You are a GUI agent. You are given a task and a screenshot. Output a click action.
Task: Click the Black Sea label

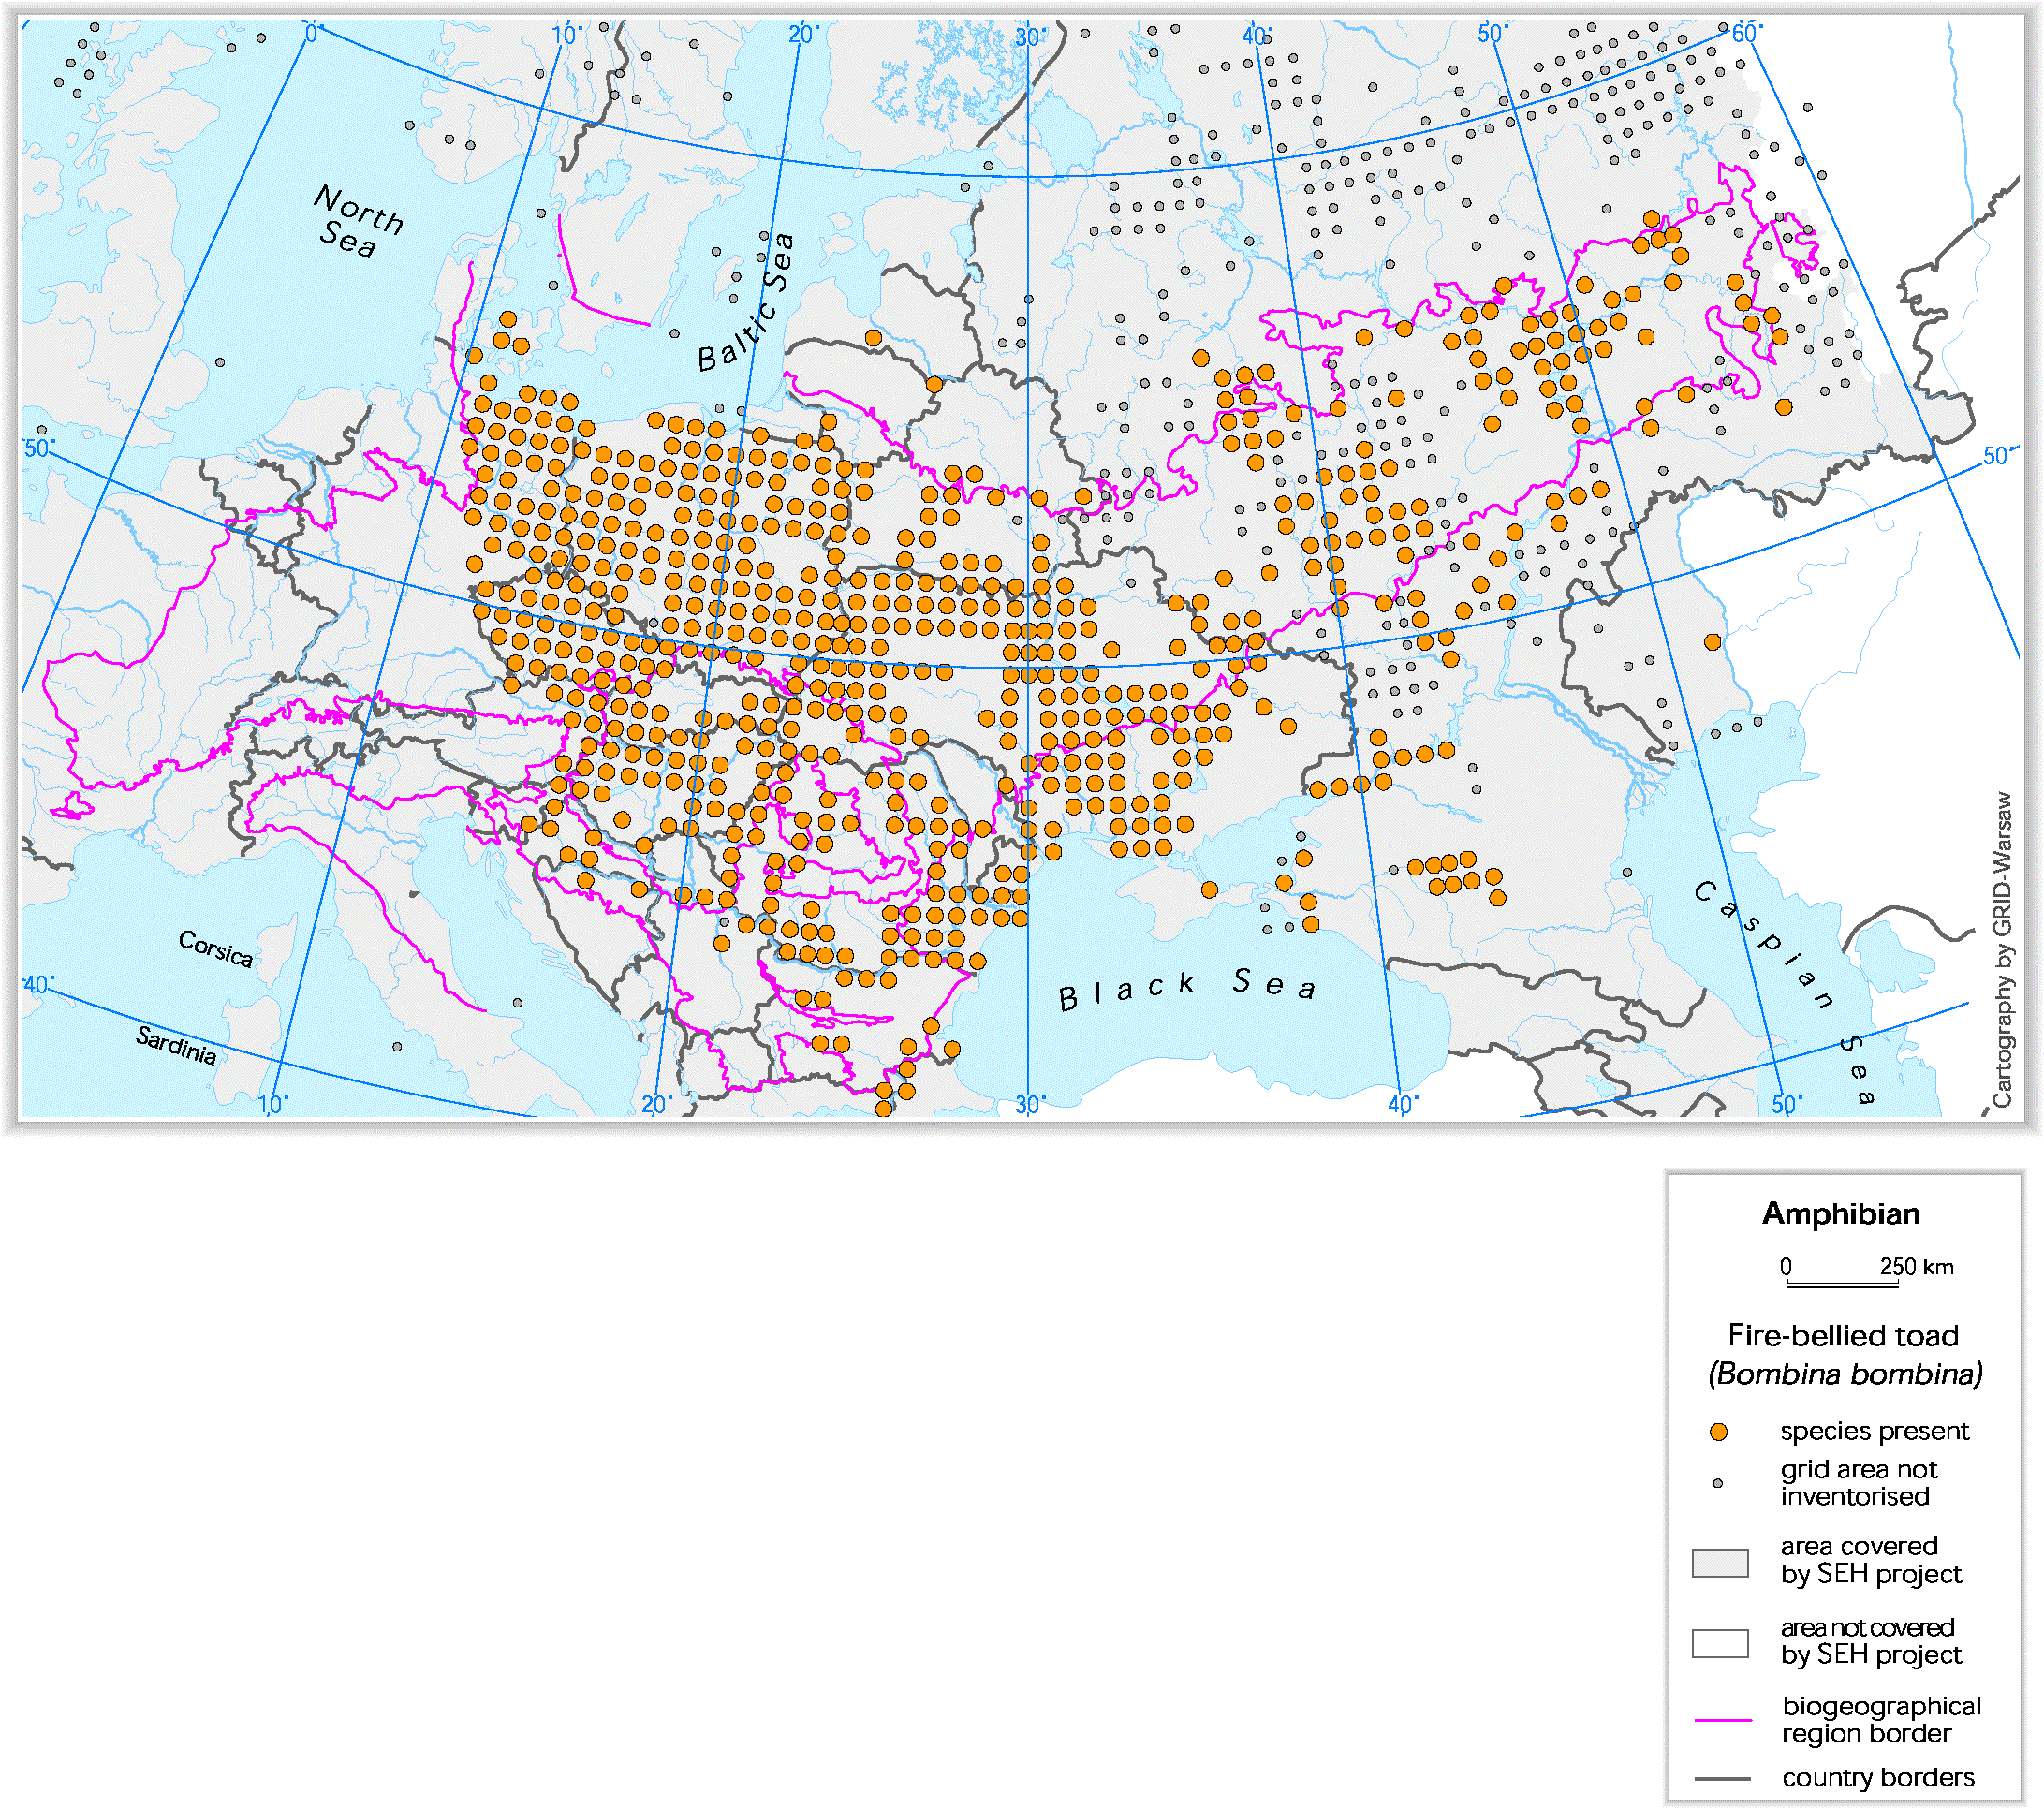click(x=1187, y=987)
